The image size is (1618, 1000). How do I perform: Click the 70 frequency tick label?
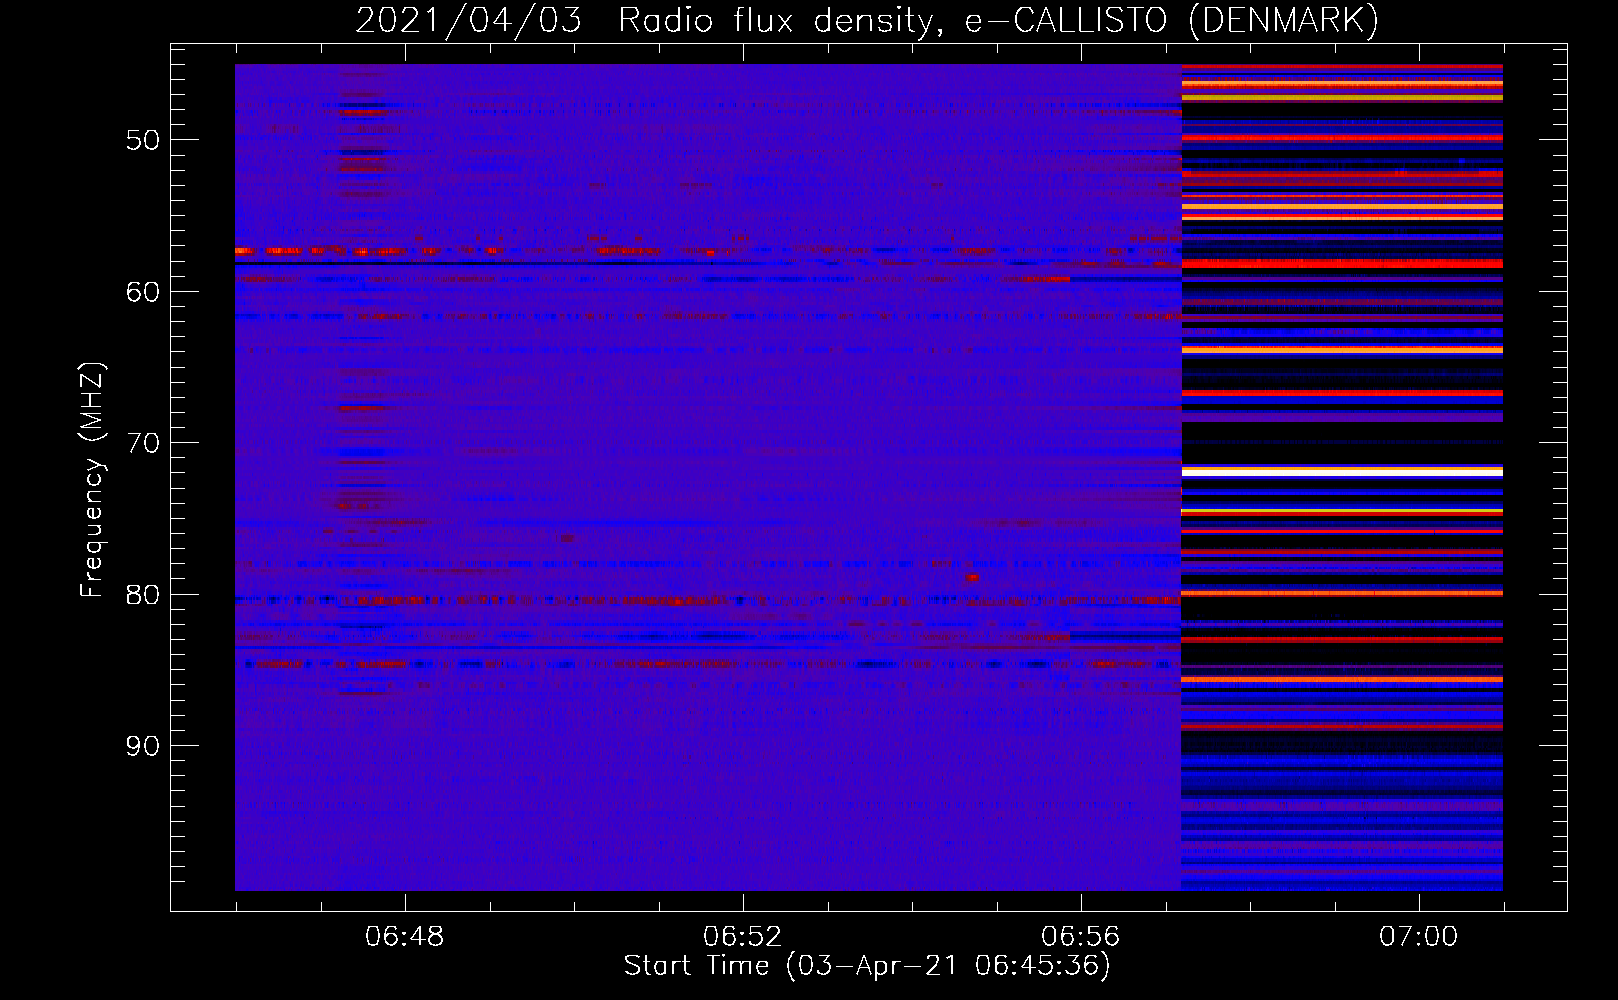[143, 442]
